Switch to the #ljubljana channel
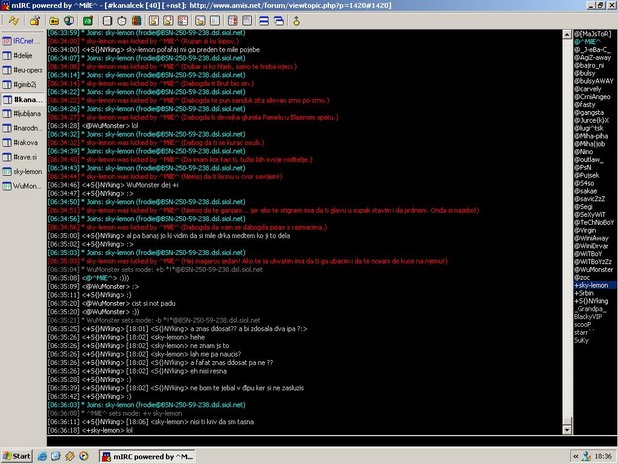Viewport: 618px width, 464px height. click(22, 114)
